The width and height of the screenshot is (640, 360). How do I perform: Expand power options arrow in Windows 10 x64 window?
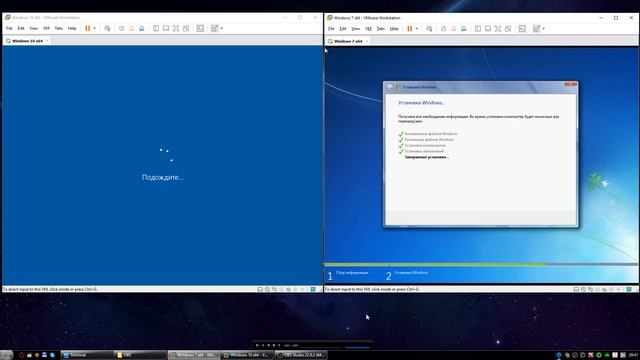coord(95,29)
